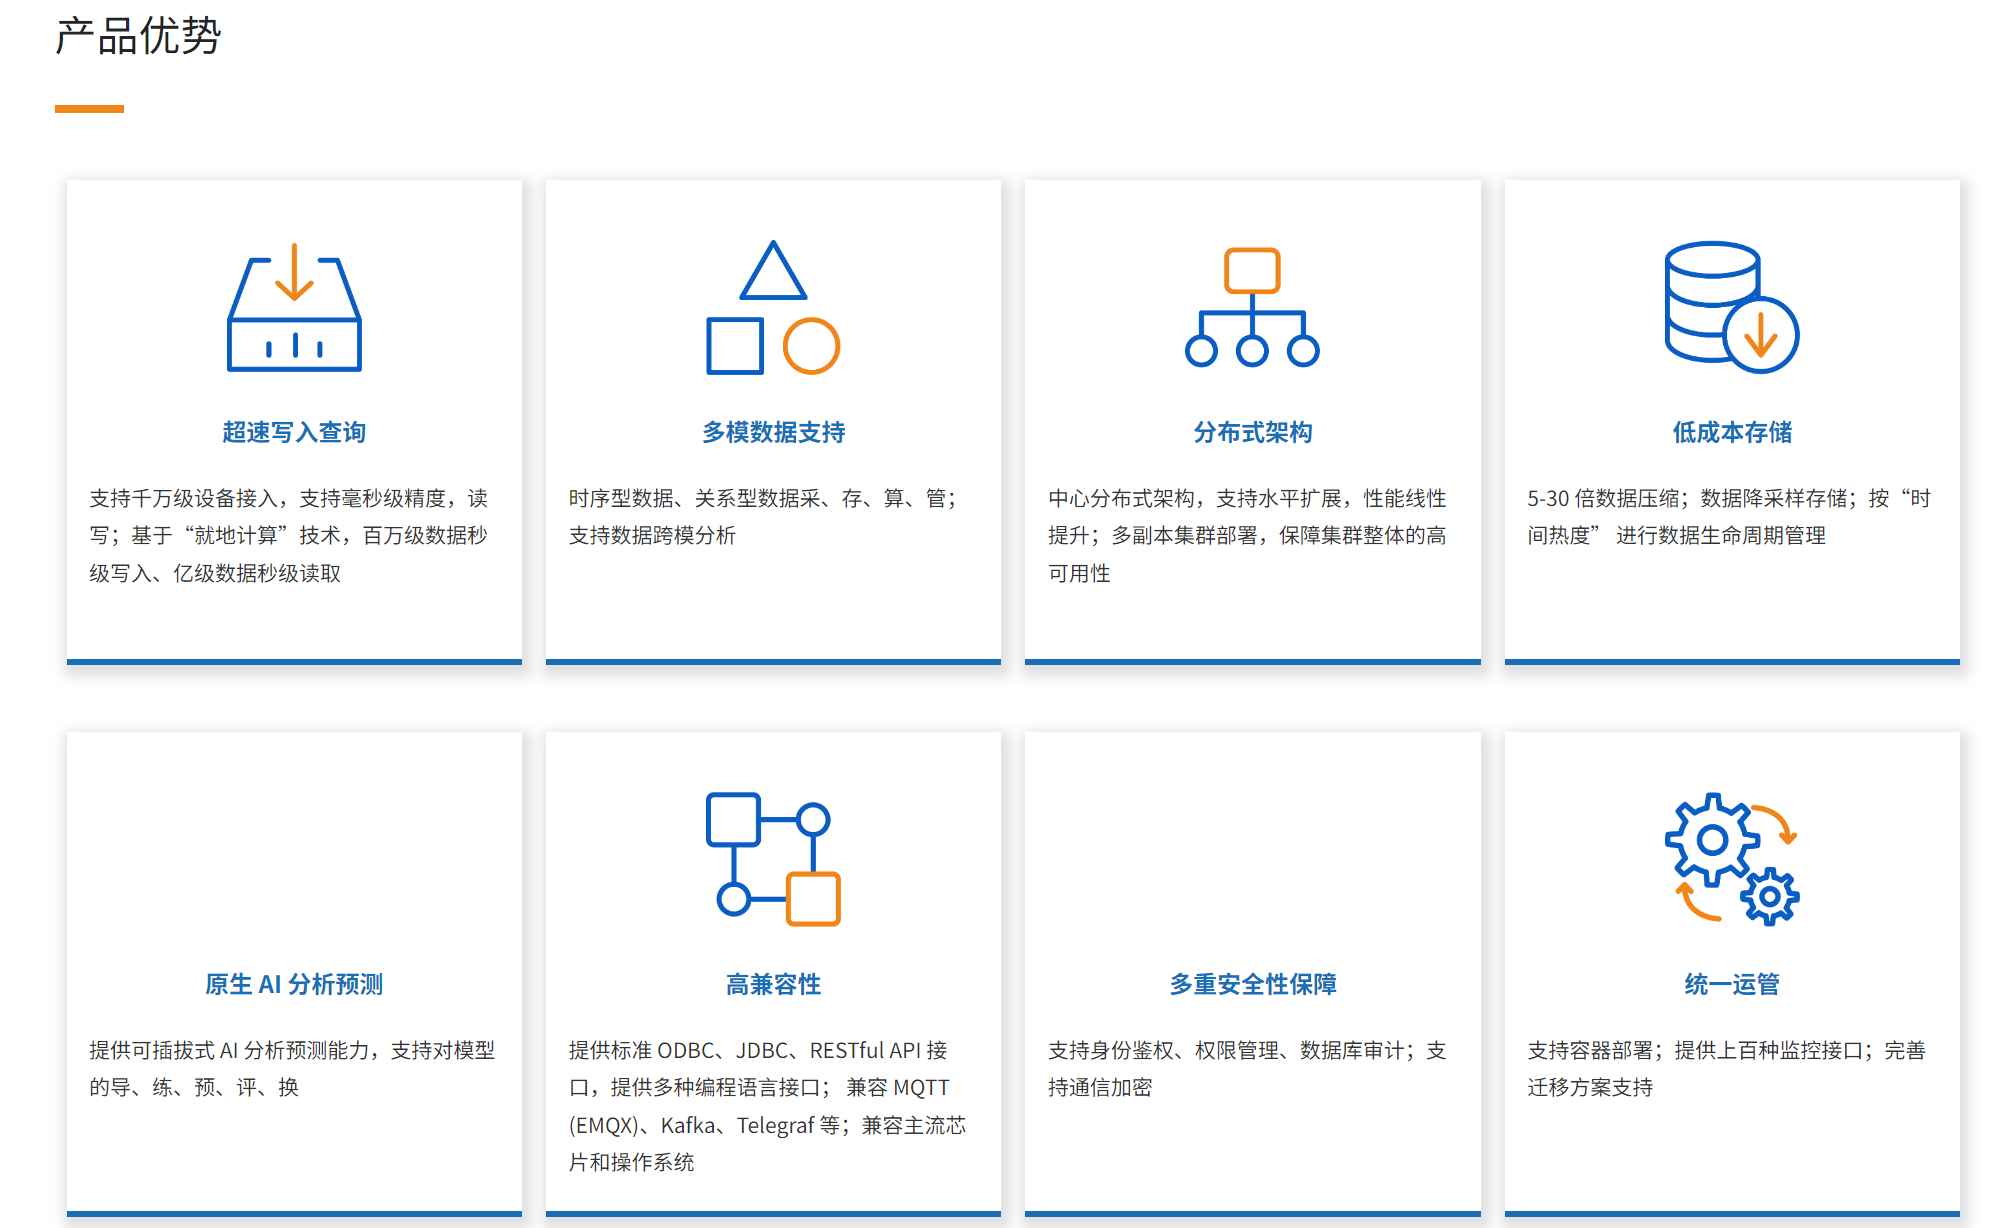
Task: Select the 分布式架构 title
Action: tap(1252, 432)
